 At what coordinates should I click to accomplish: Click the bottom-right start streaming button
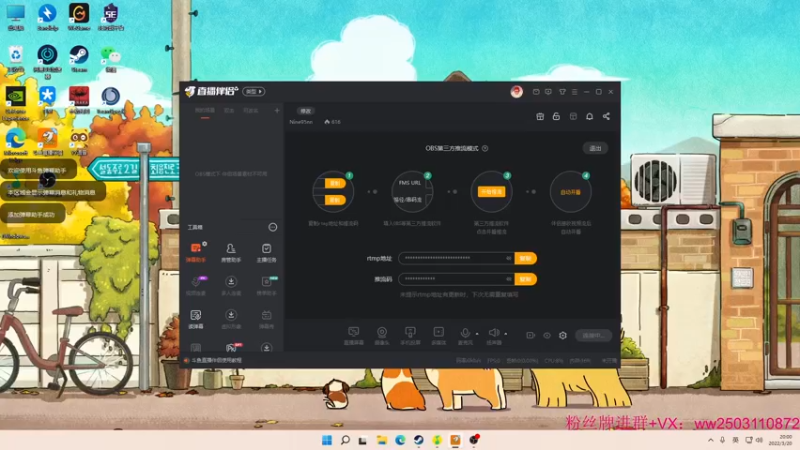pos(593,335)
